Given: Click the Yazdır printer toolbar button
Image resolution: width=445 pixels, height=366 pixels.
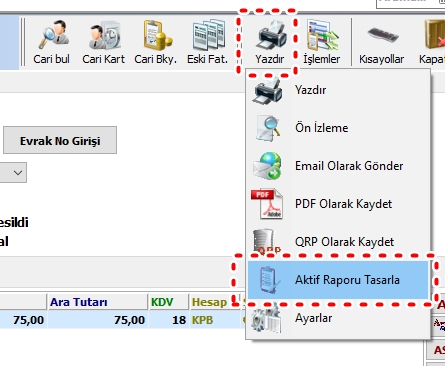Looking at the screenshot, I should click(x=270, y=42).
